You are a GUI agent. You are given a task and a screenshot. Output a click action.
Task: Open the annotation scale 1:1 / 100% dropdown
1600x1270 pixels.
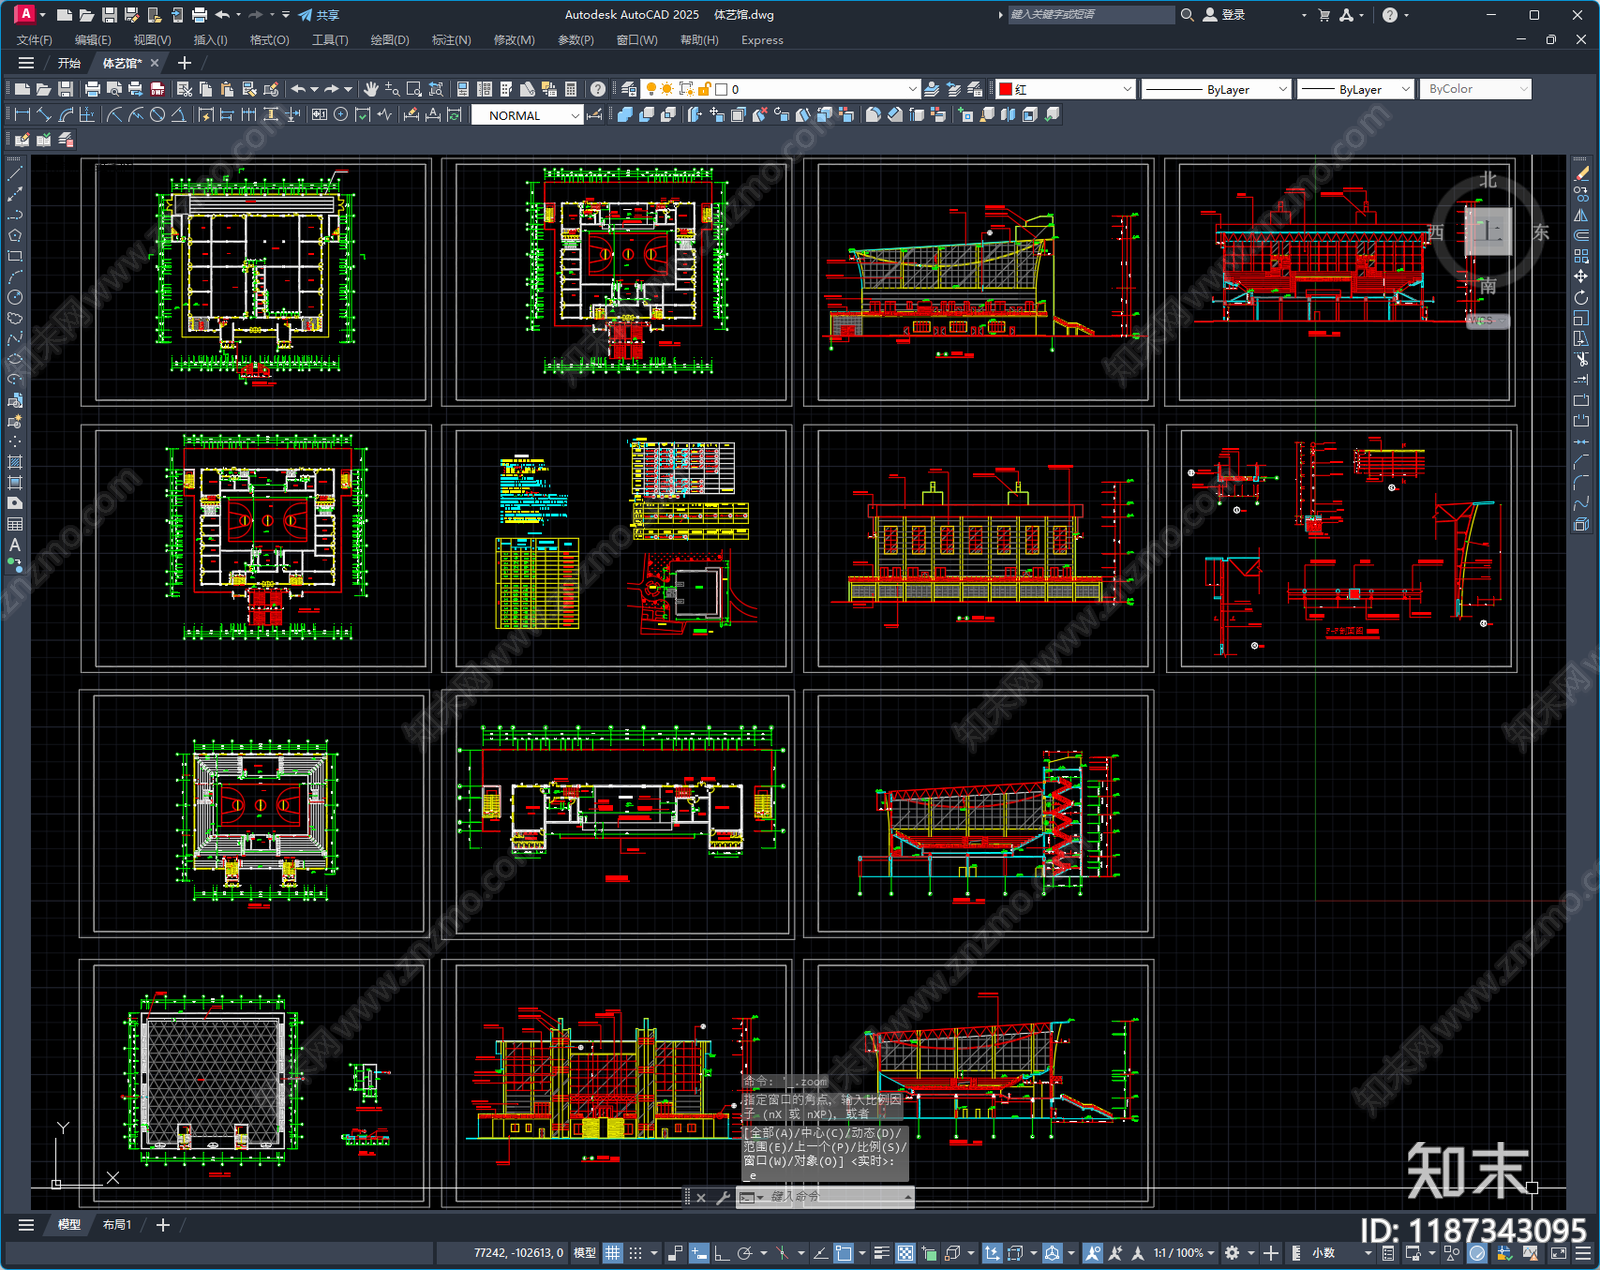1184,1253
